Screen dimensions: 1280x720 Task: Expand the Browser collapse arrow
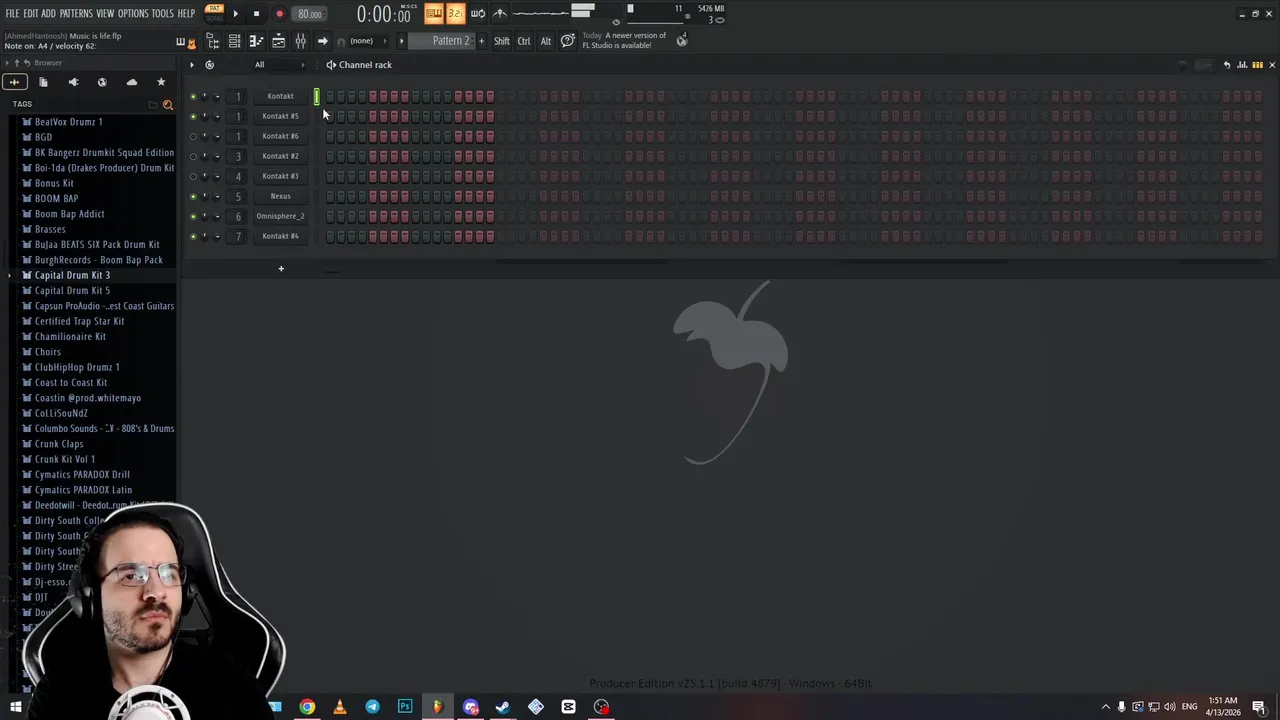(6, 63)
